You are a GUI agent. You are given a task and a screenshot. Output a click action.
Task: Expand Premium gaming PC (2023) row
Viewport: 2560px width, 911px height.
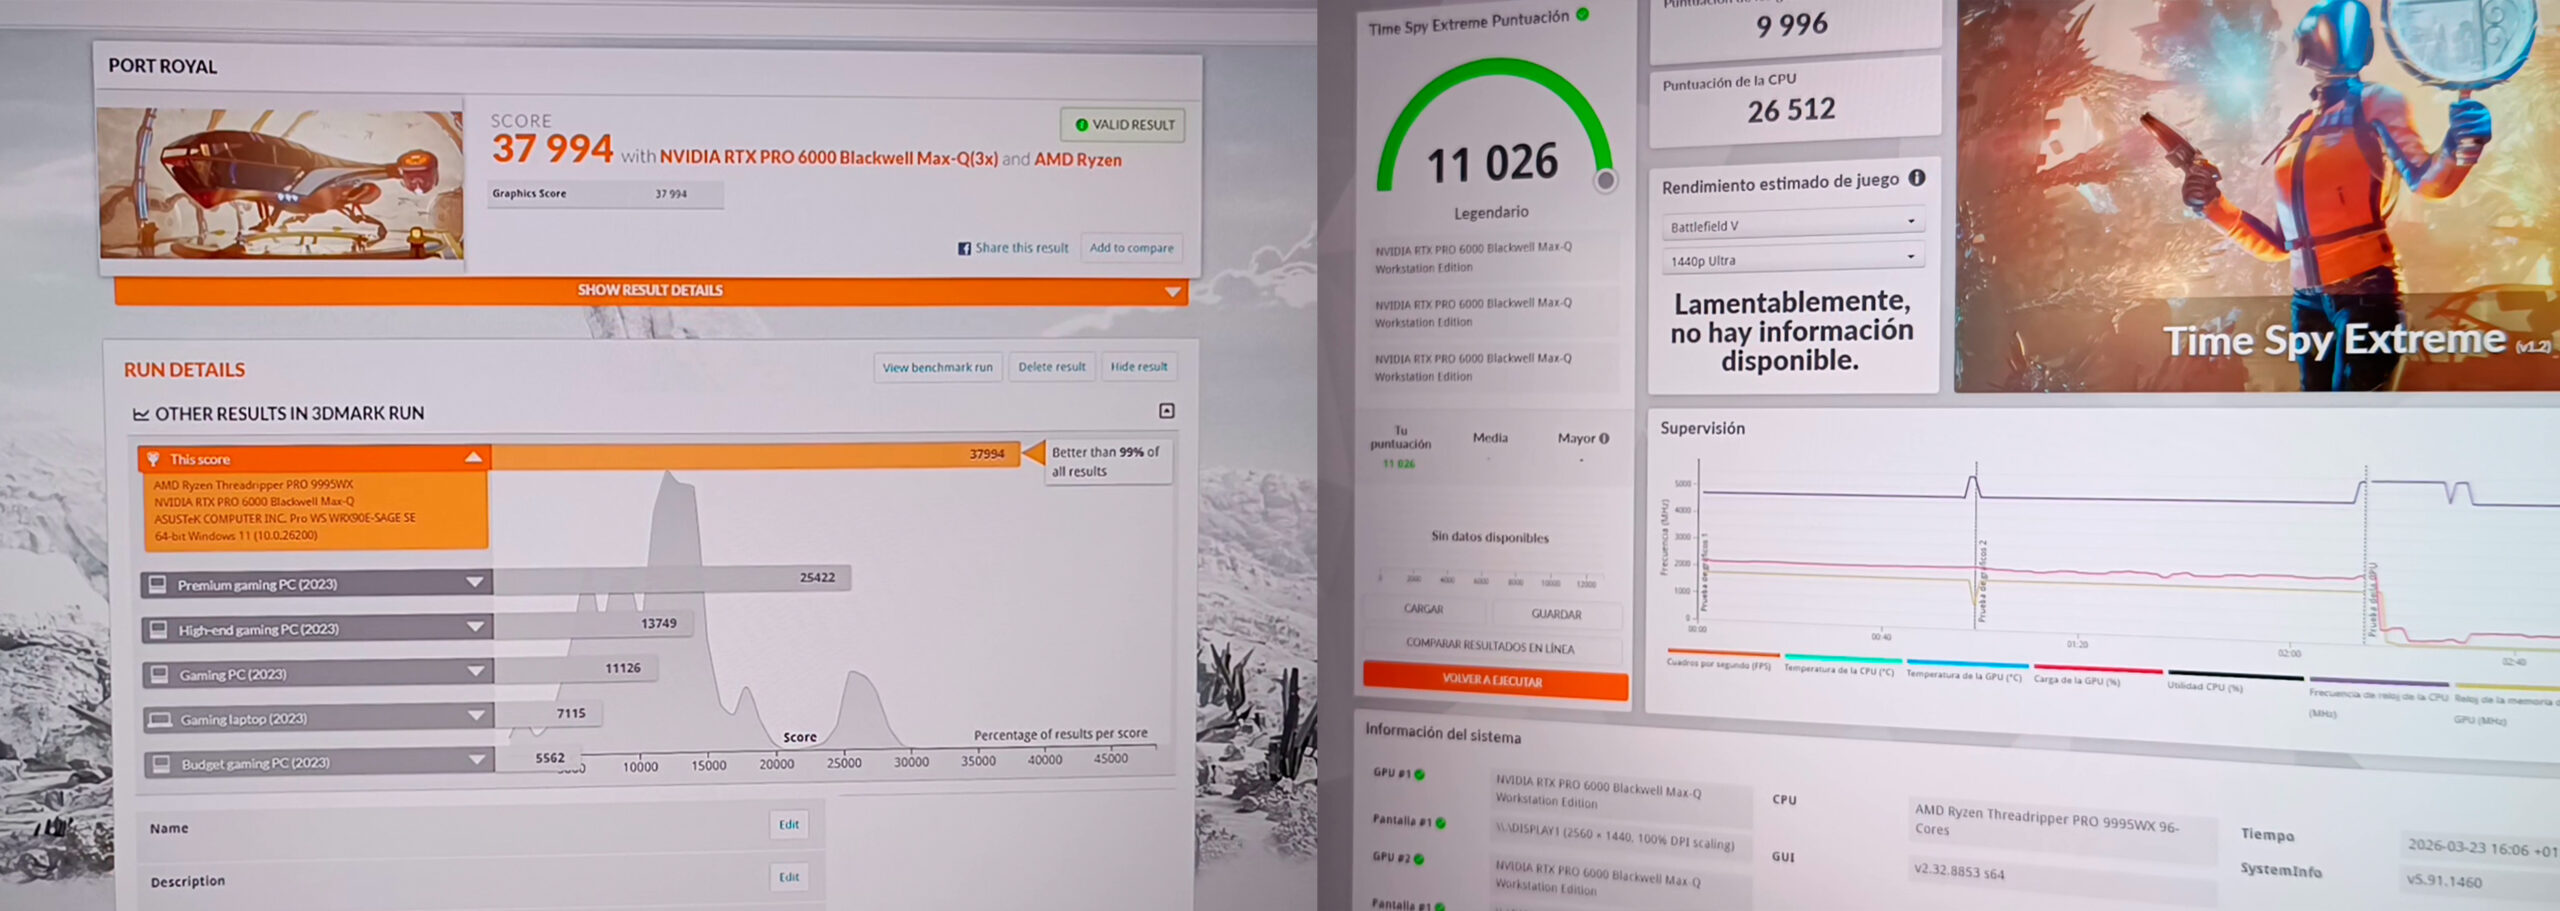pos(475,582)
